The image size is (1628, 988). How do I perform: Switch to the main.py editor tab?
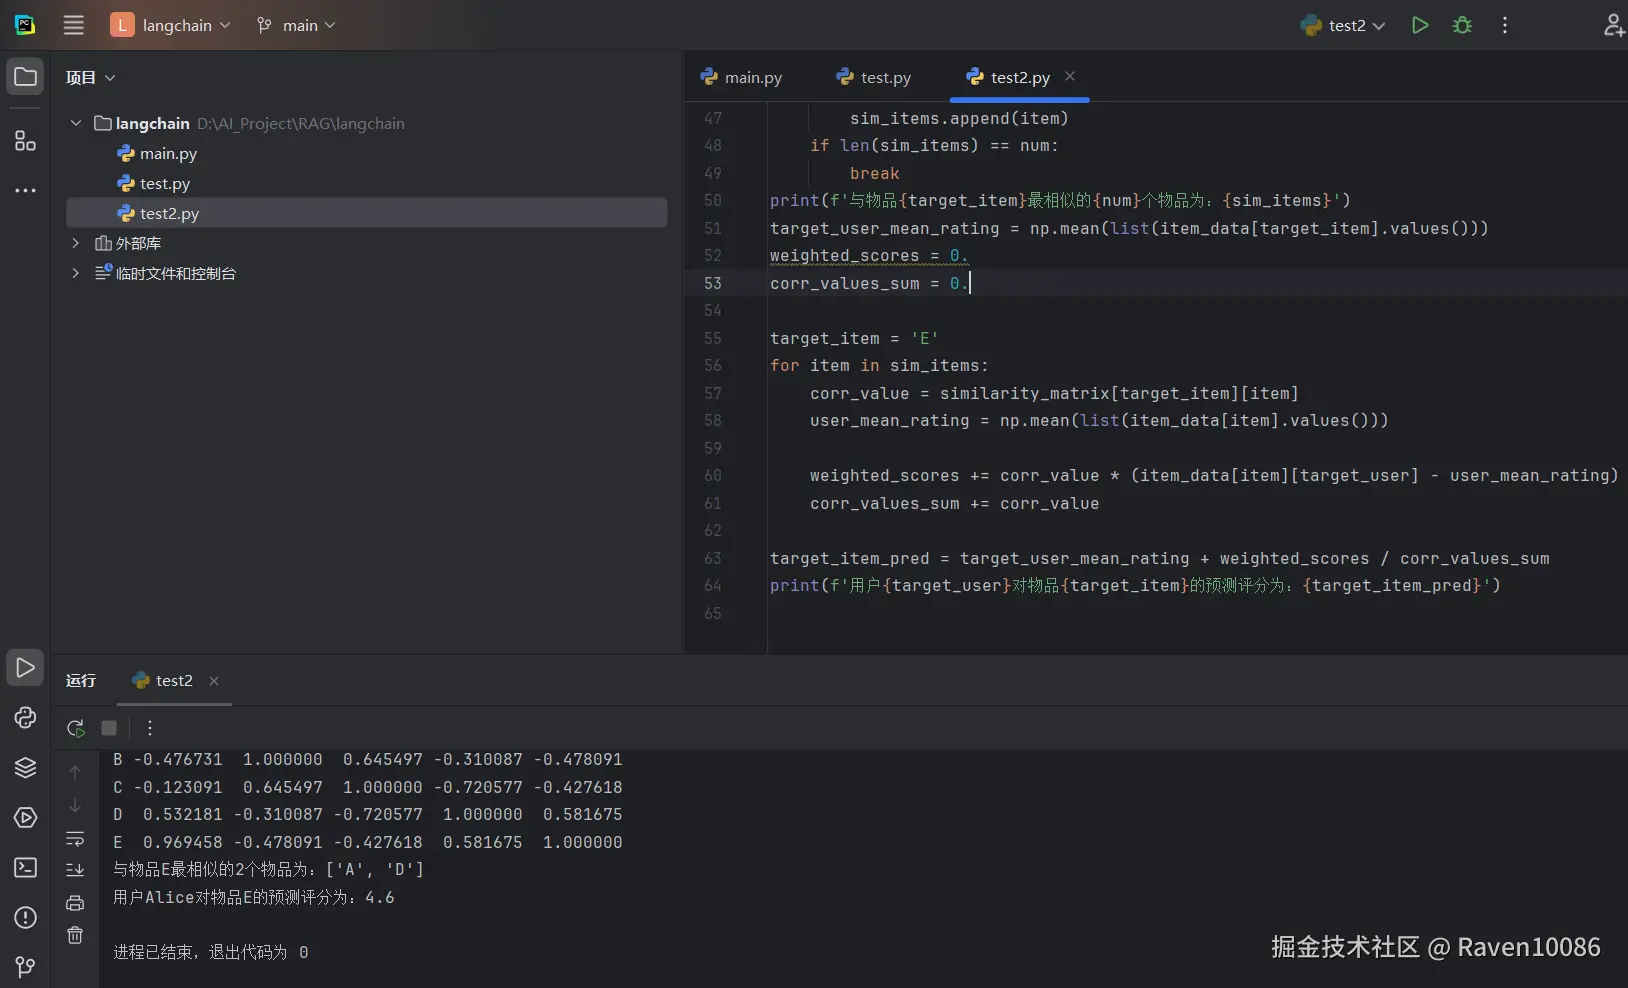[x=741, y=77]
